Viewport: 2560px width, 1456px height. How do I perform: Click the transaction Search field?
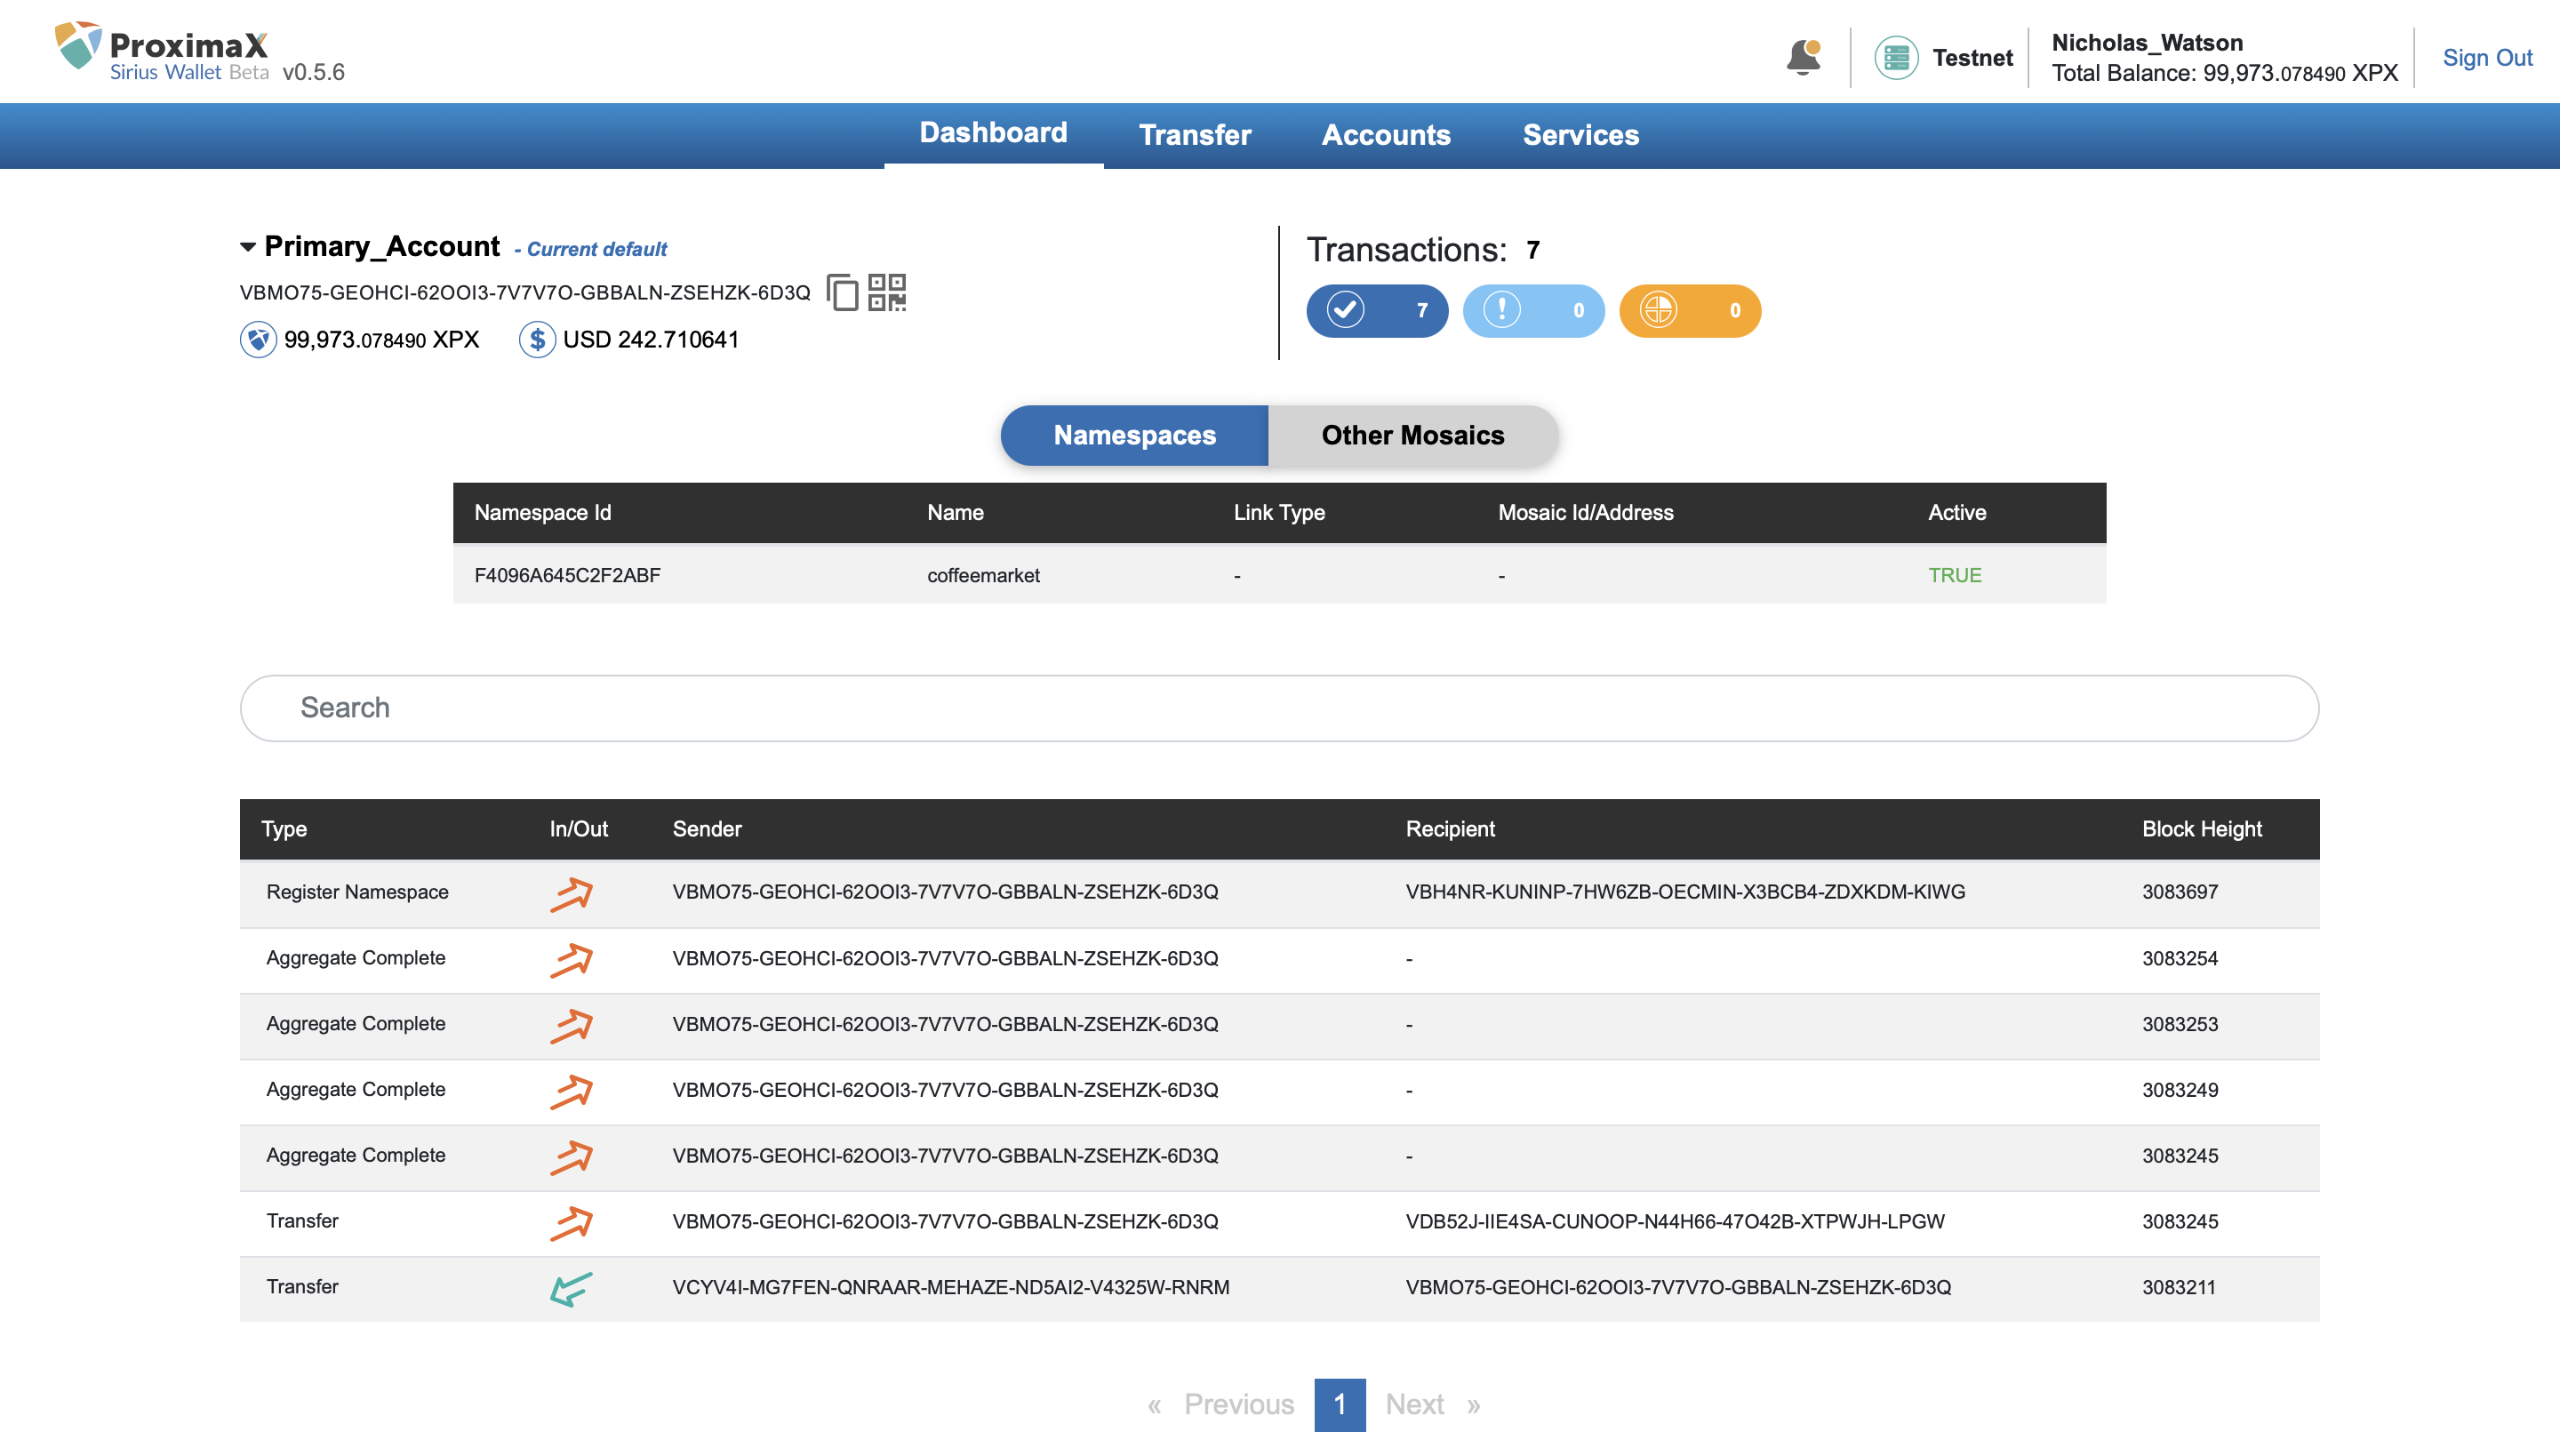[x=1278, y=708]
